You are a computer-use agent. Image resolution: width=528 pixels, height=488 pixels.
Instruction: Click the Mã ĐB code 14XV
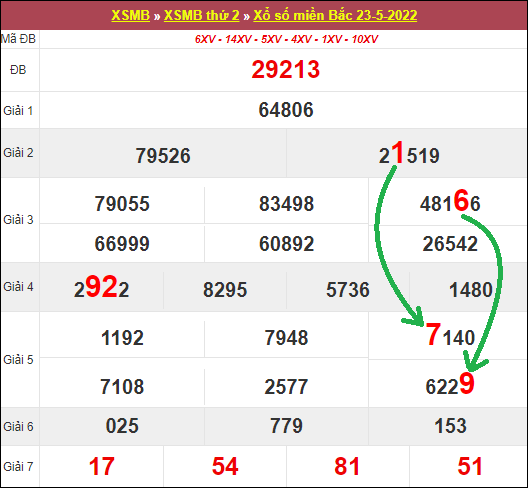(x=238, y=39)
